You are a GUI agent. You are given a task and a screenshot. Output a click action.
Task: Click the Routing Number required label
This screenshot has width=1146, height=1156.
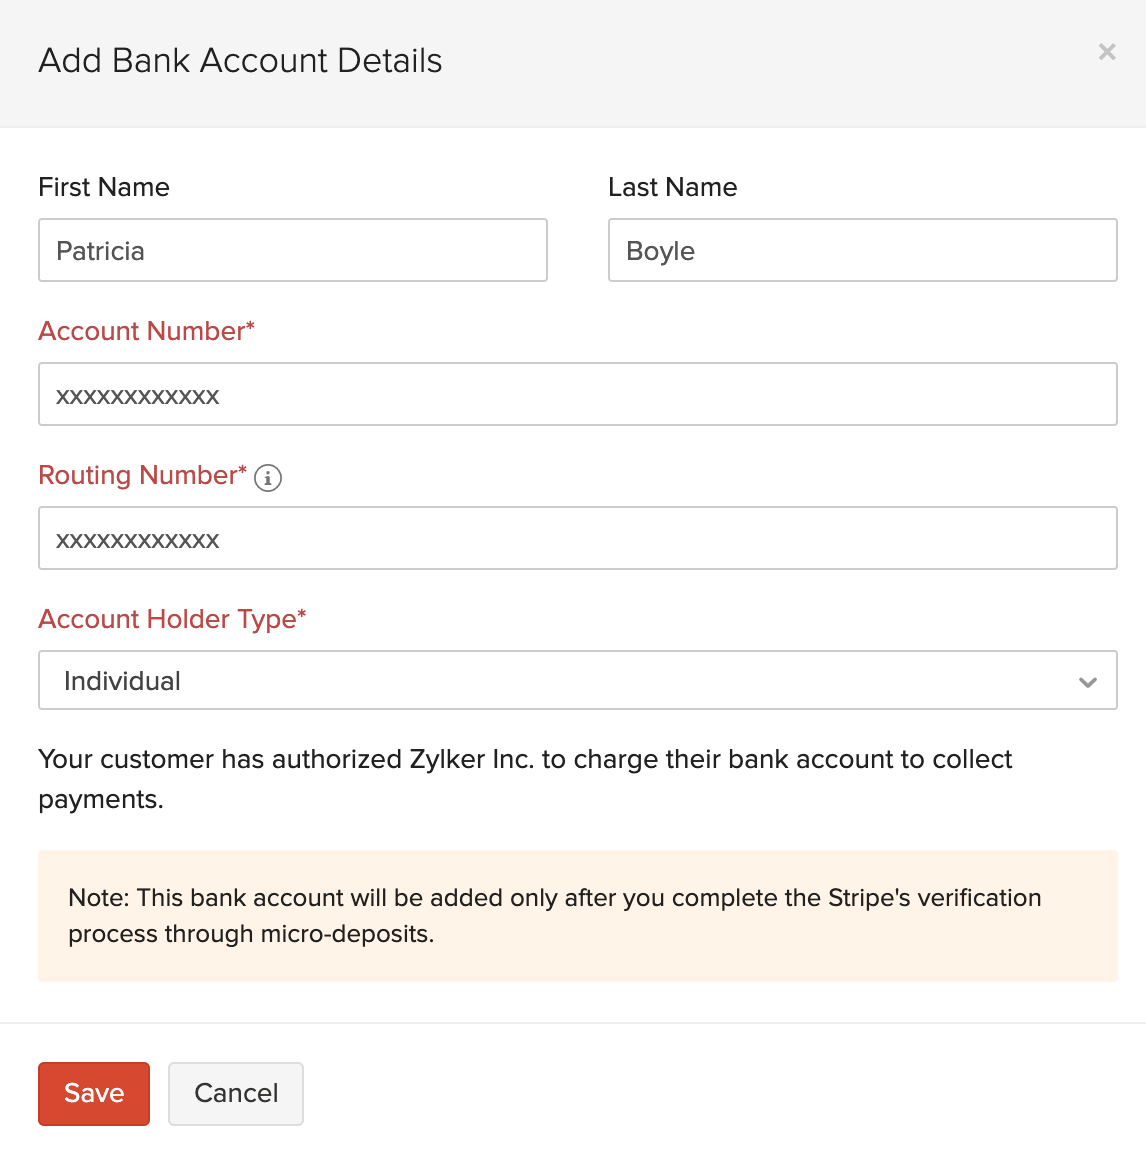pyautogui.click(x=141, y=475)
